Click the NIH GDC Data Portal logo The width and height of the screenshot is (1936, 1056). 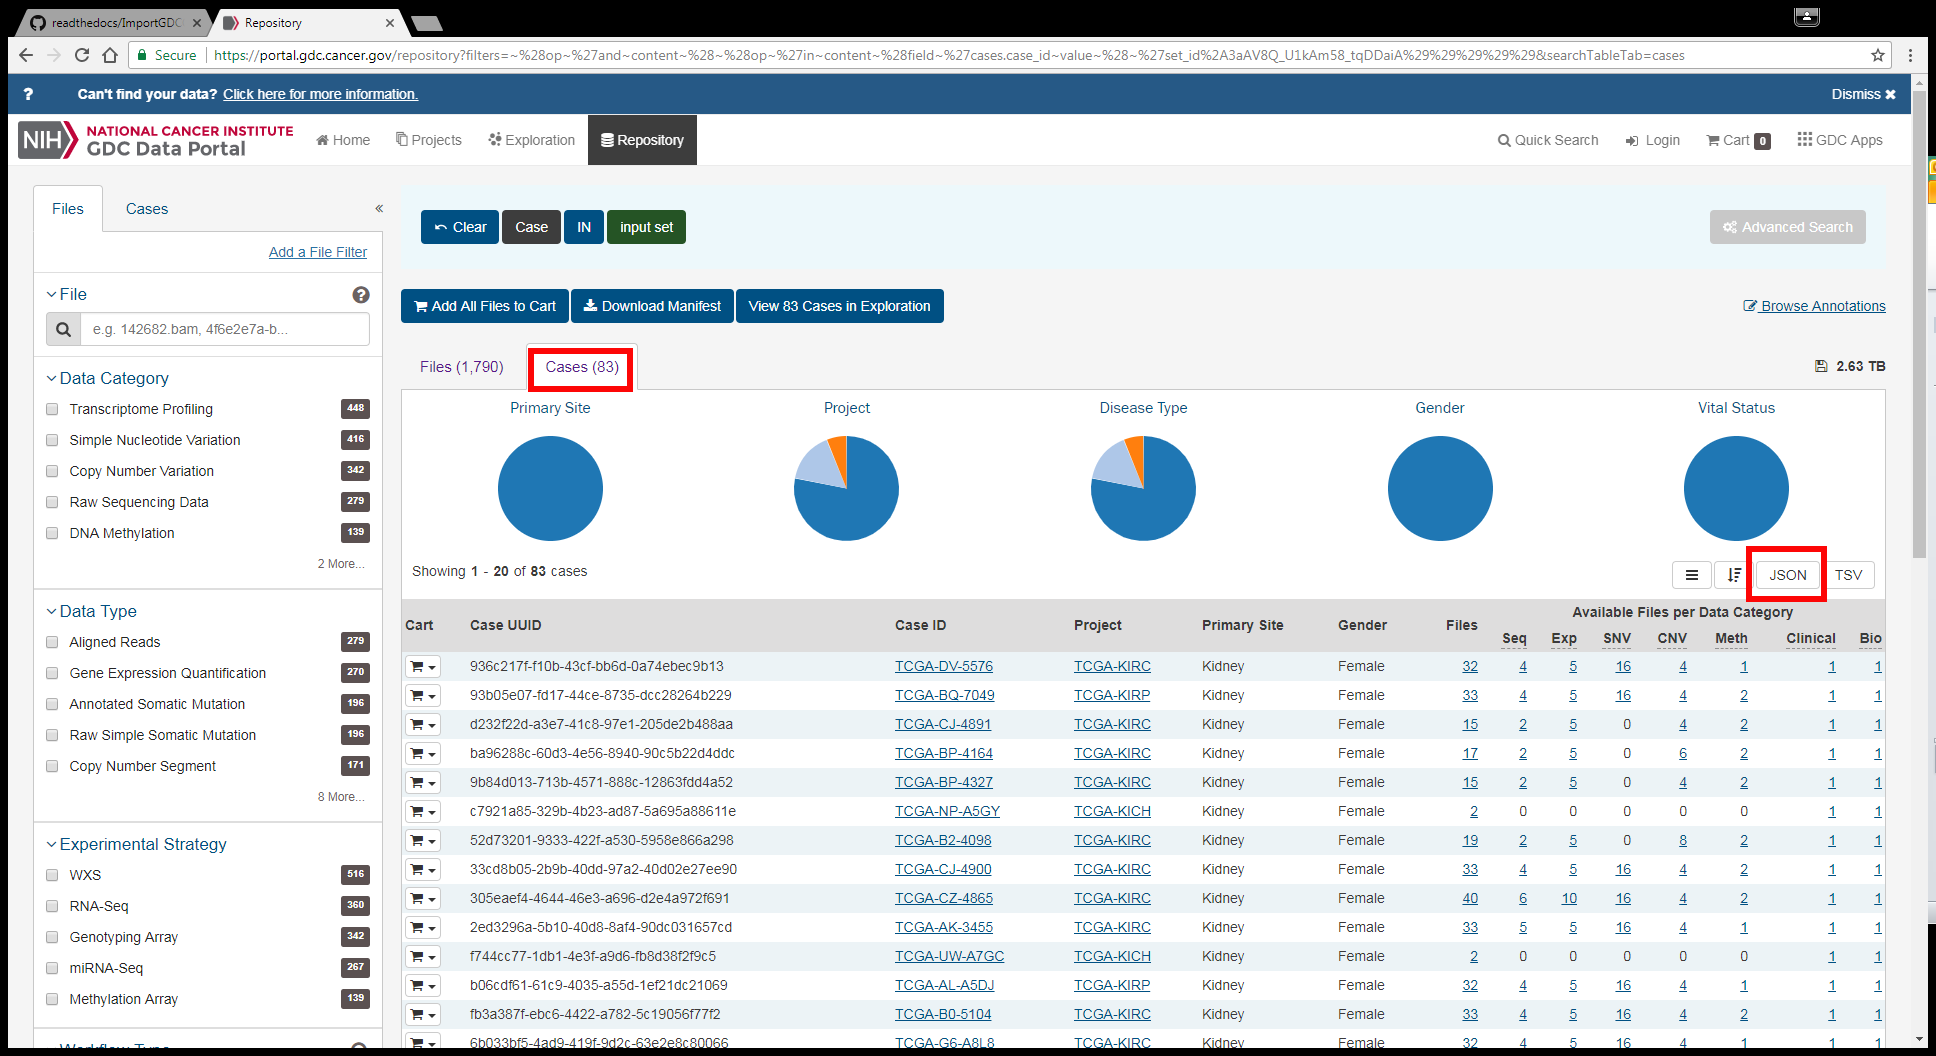point(156,140)
